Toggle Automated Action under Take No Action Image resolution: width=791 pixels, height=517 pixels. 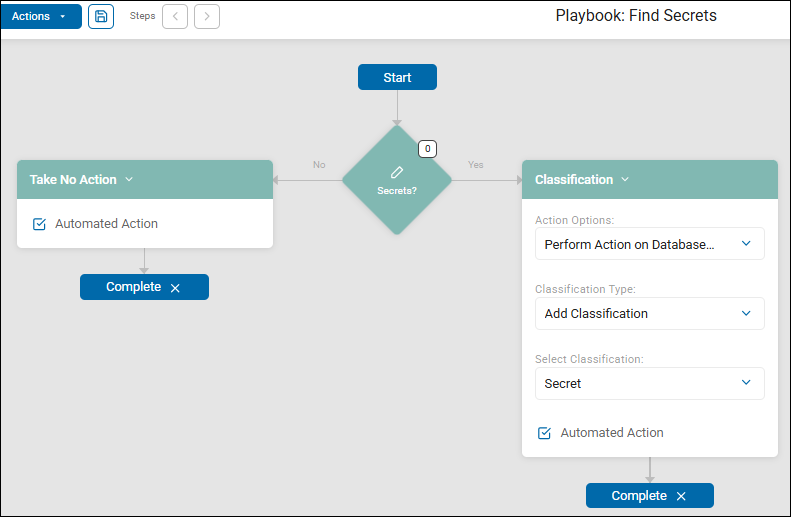[x=40, y=224]
